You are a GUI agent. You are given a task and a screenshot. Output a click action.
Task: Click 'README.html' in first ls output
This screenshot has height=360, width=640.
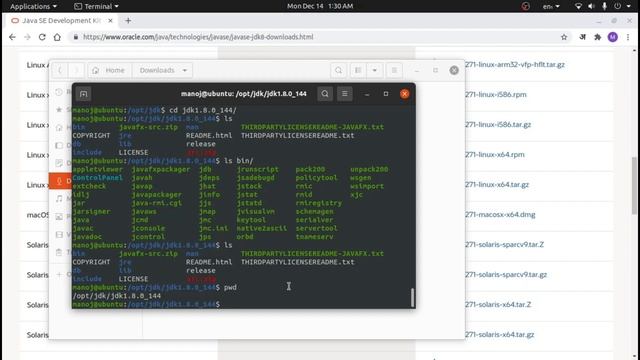point(209,136)
